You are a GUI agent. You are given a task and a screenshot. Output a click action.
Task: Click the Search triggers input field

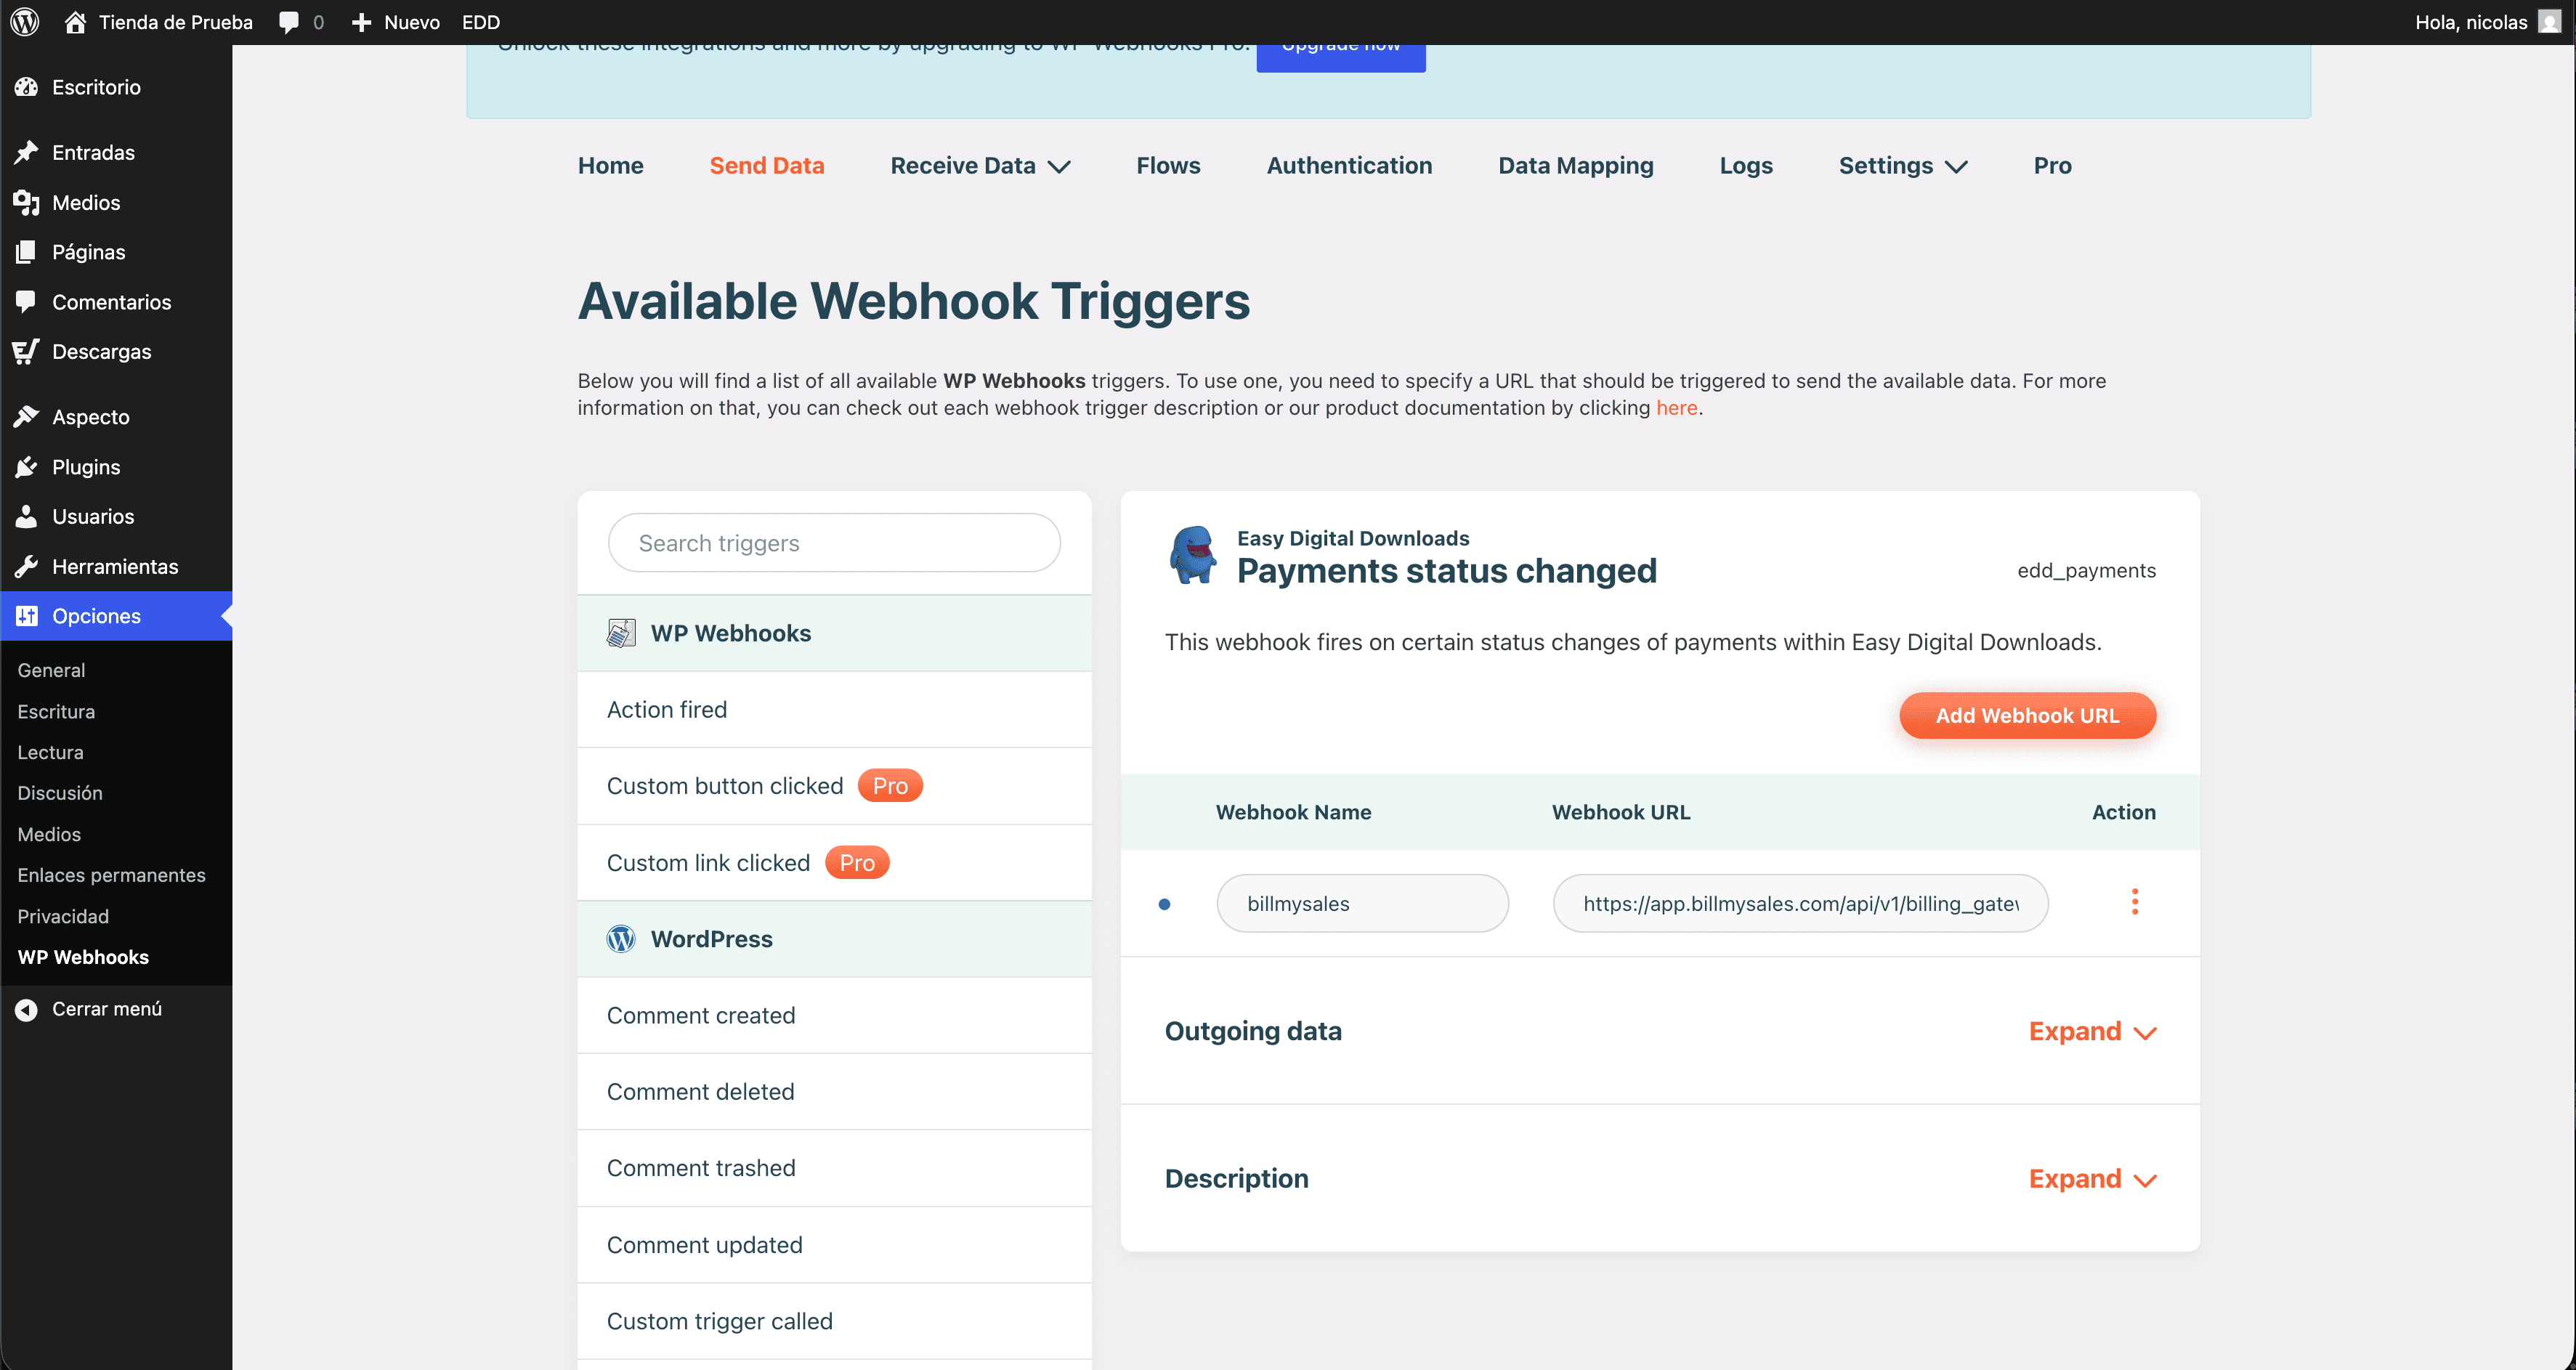(833, 542)
